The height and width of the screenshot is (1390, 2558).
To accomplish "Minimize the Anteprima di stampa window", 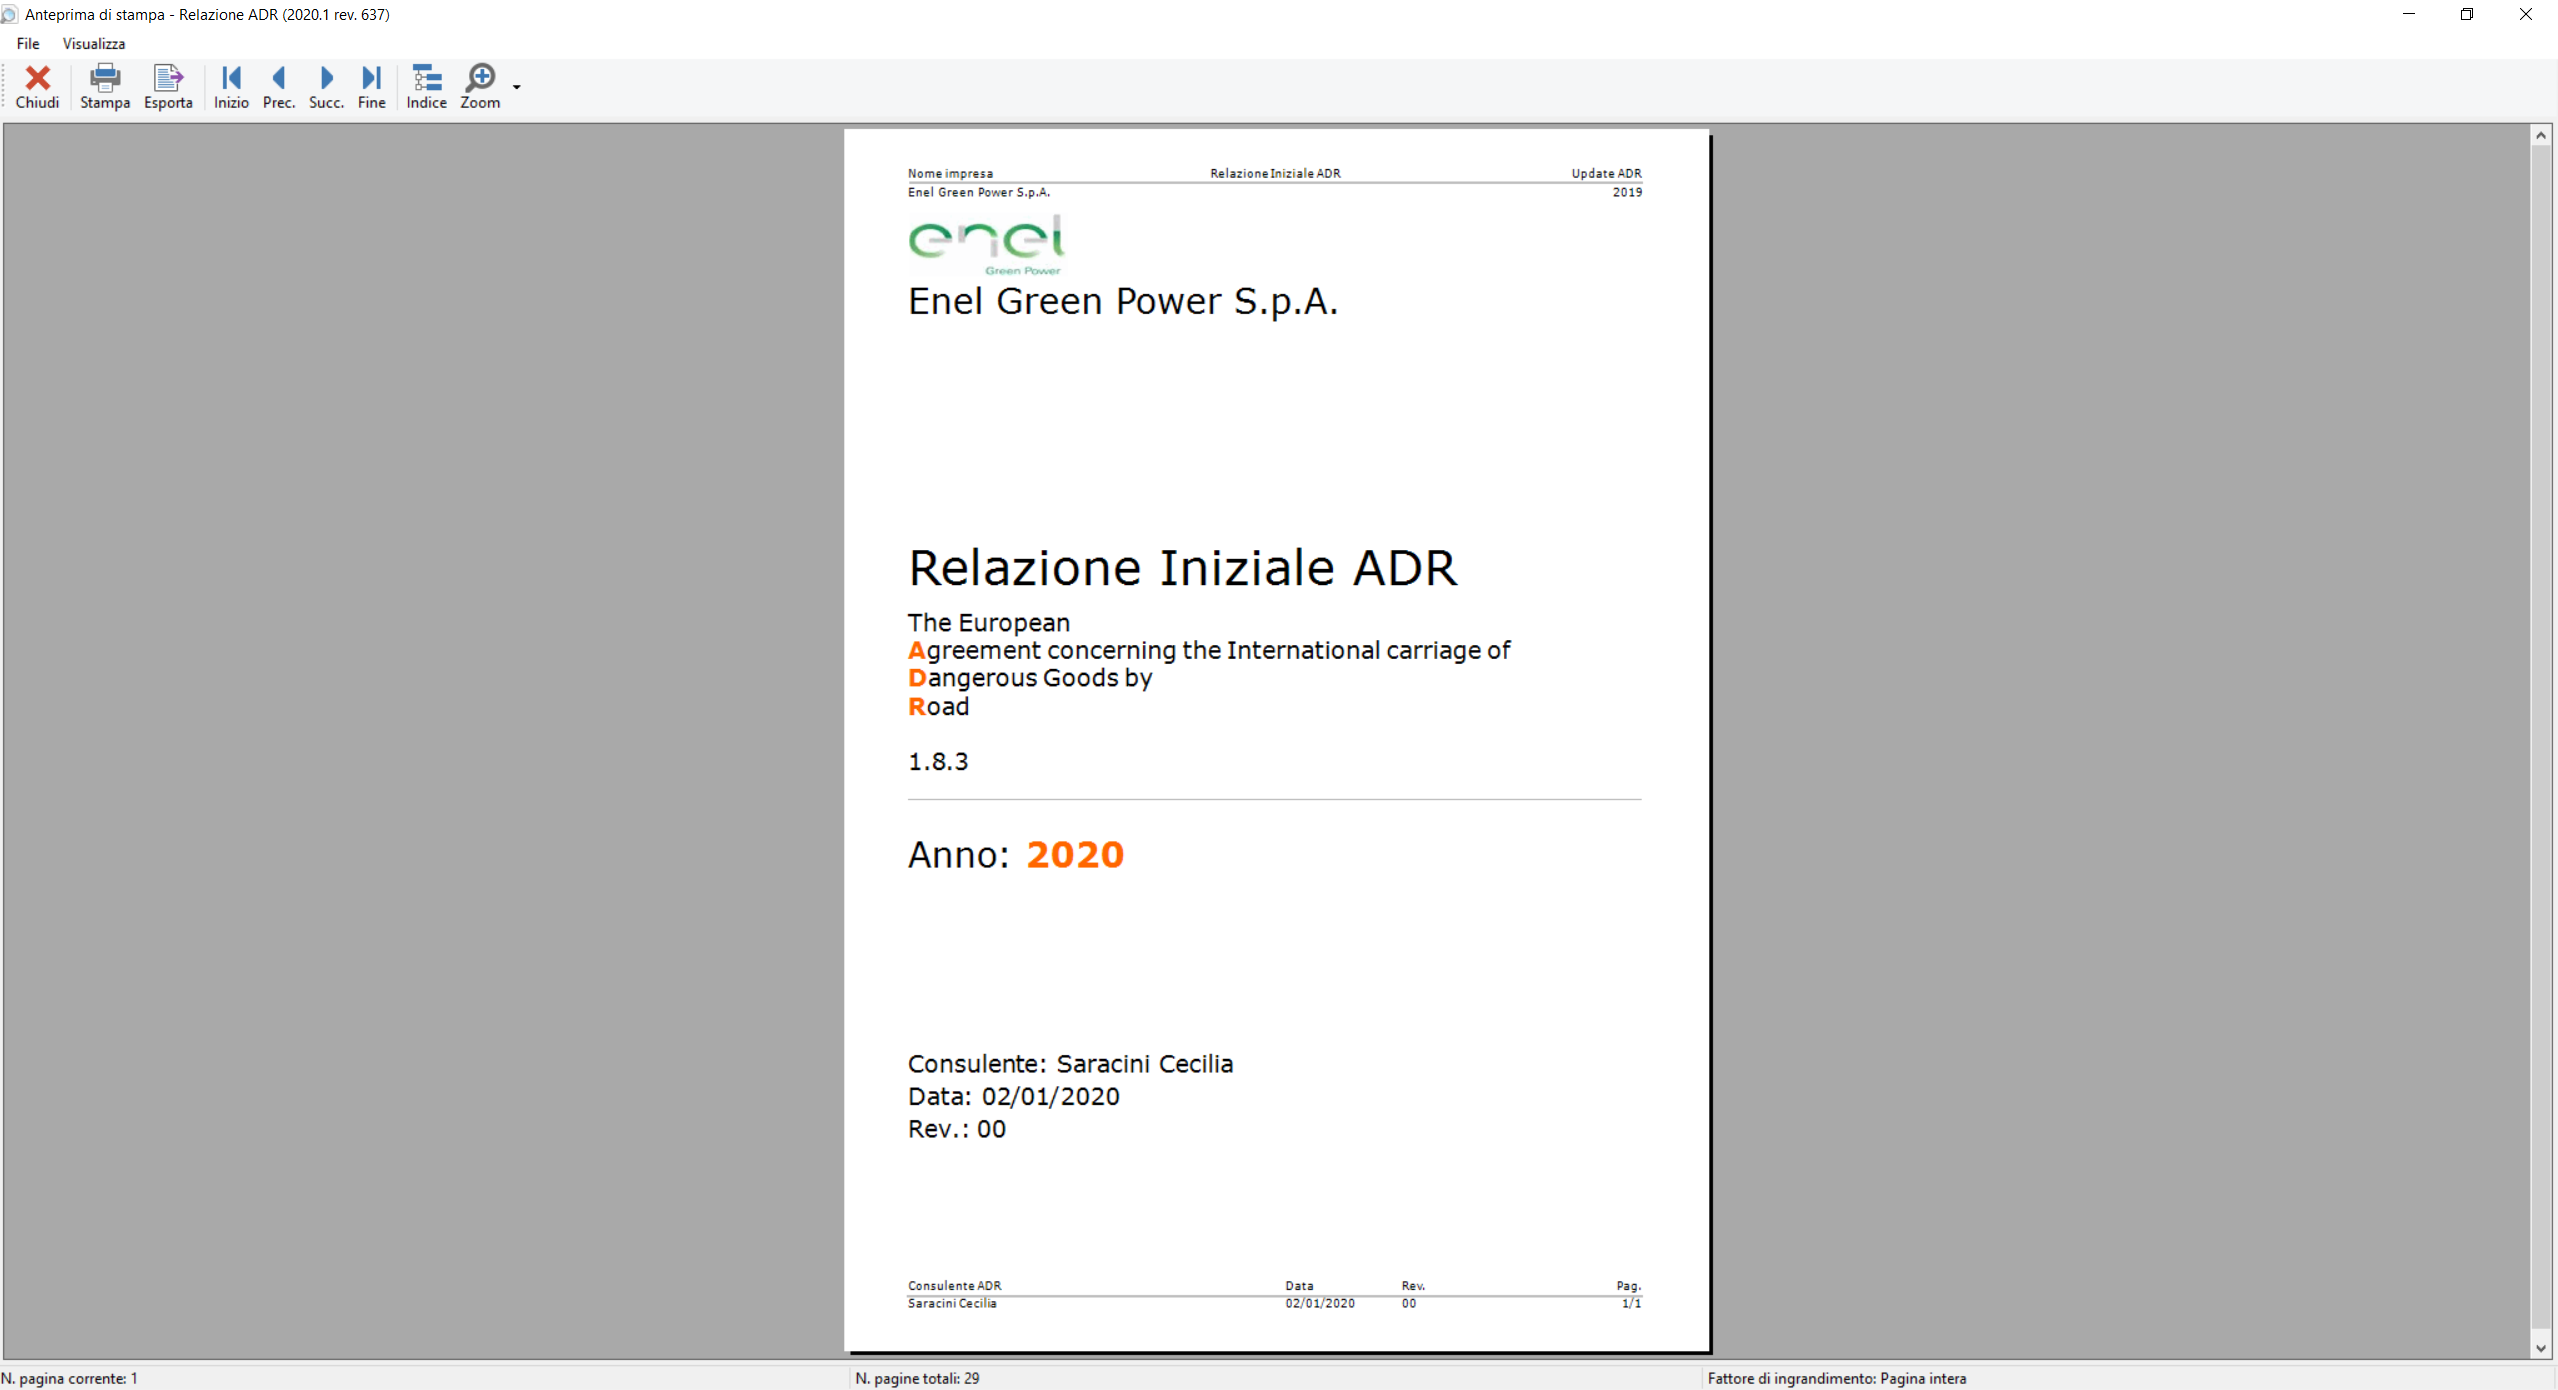I will tap(2408, 14).
